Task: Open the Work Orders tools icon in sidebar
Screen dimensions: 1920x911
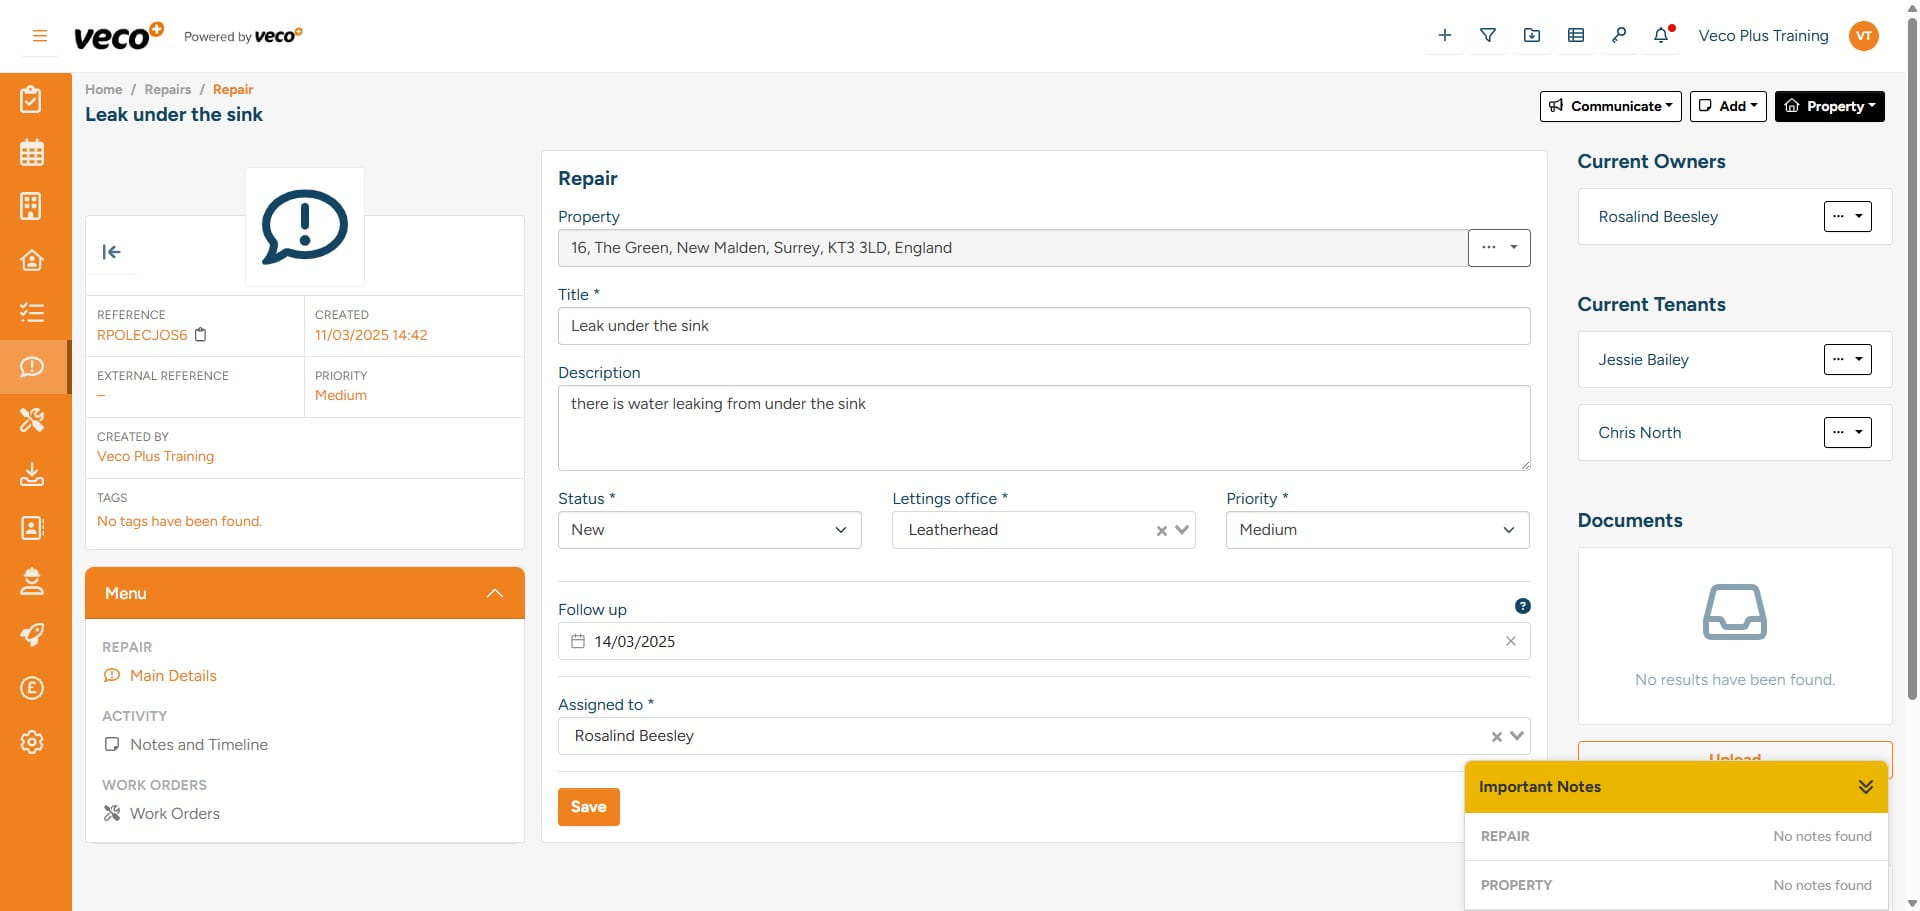Action: (x=31, y=421)
